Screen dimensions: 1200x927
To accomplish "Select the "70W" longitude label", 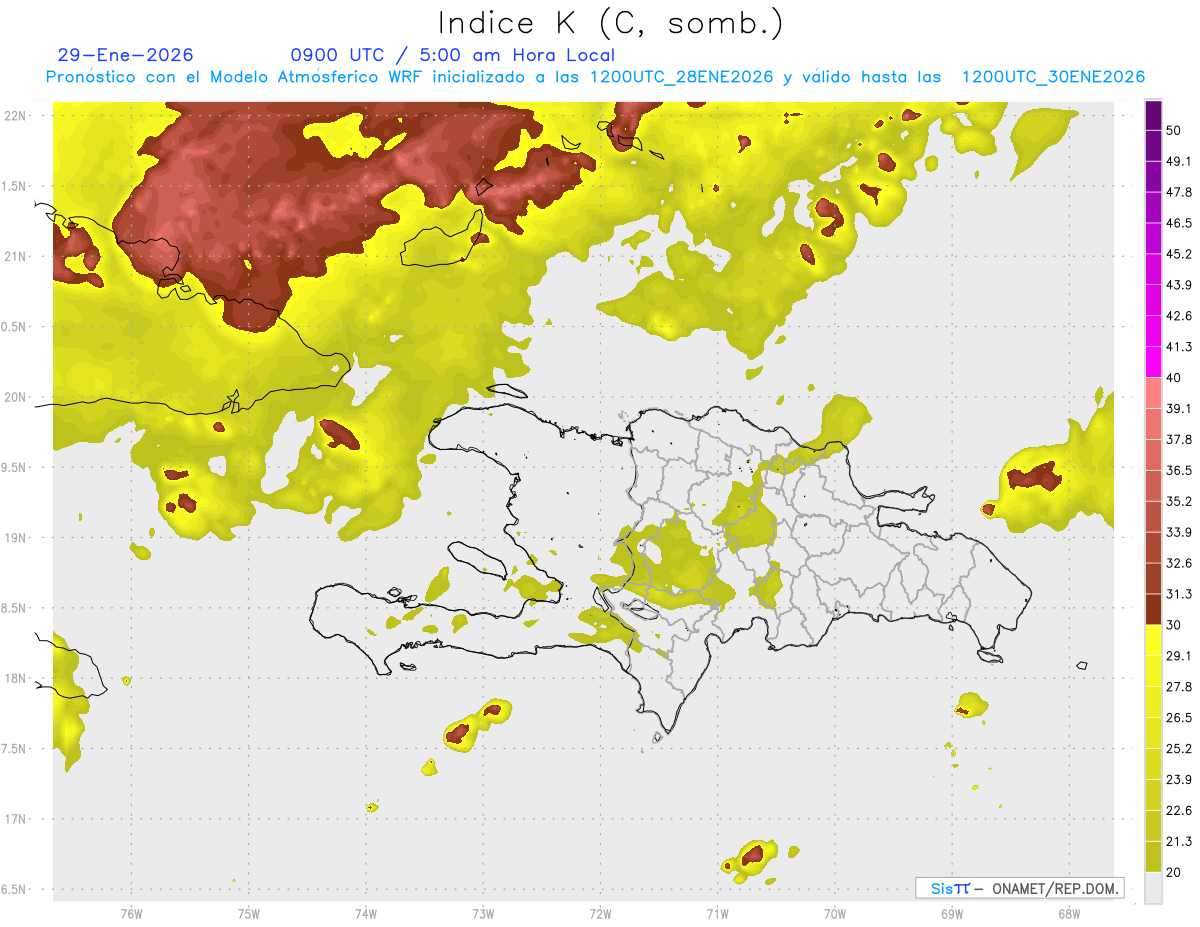I will tap(835, 913).
